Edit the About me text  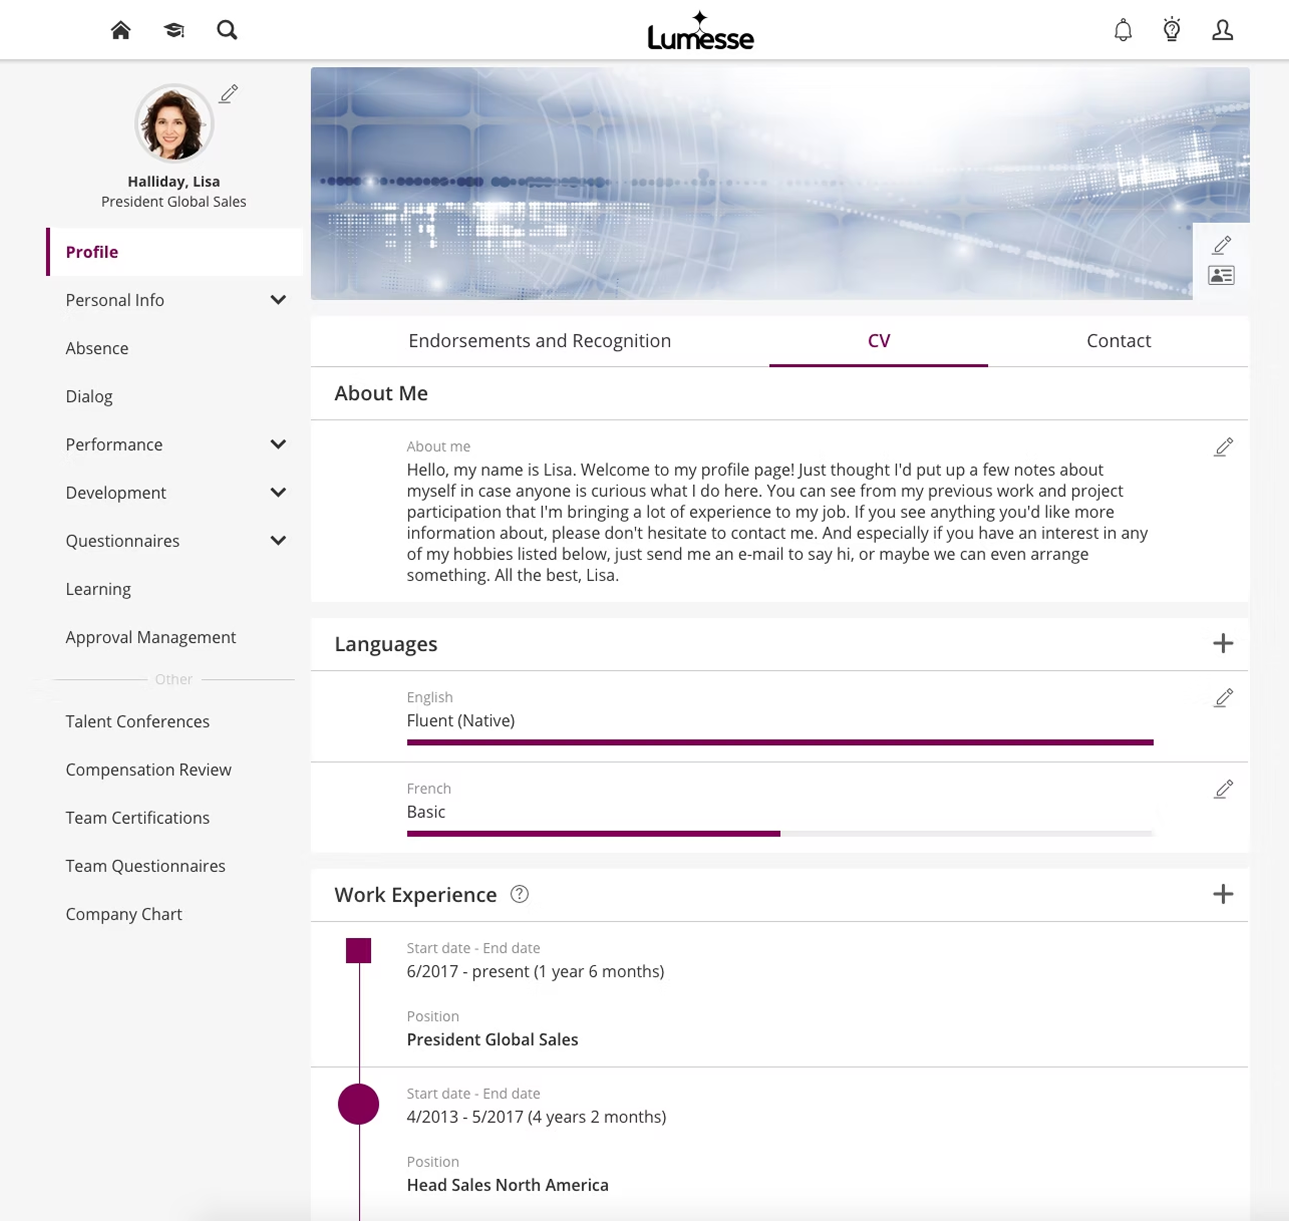tap(1223, 447)
